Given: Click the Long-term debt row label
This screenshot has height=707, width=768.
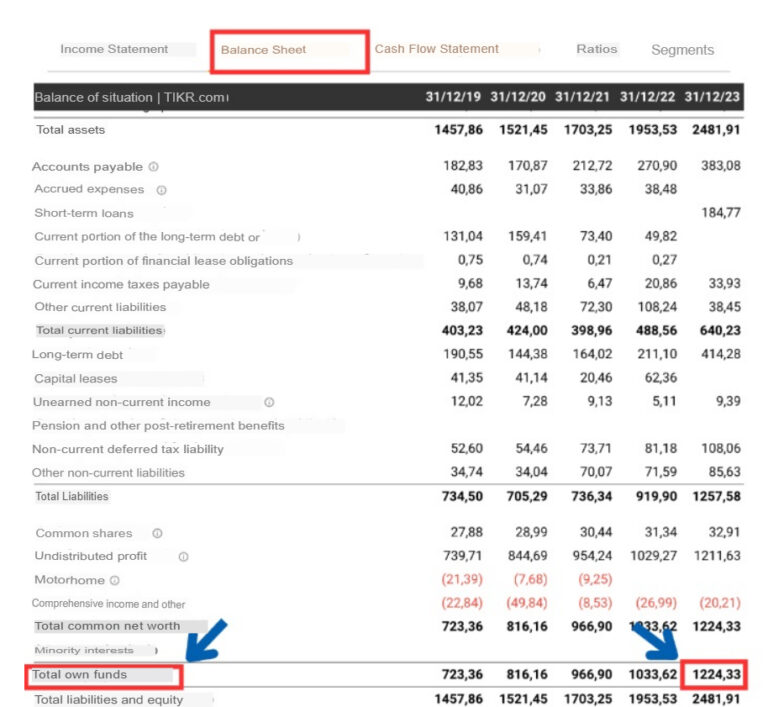Looking at the screenshot, I should 78,355.
